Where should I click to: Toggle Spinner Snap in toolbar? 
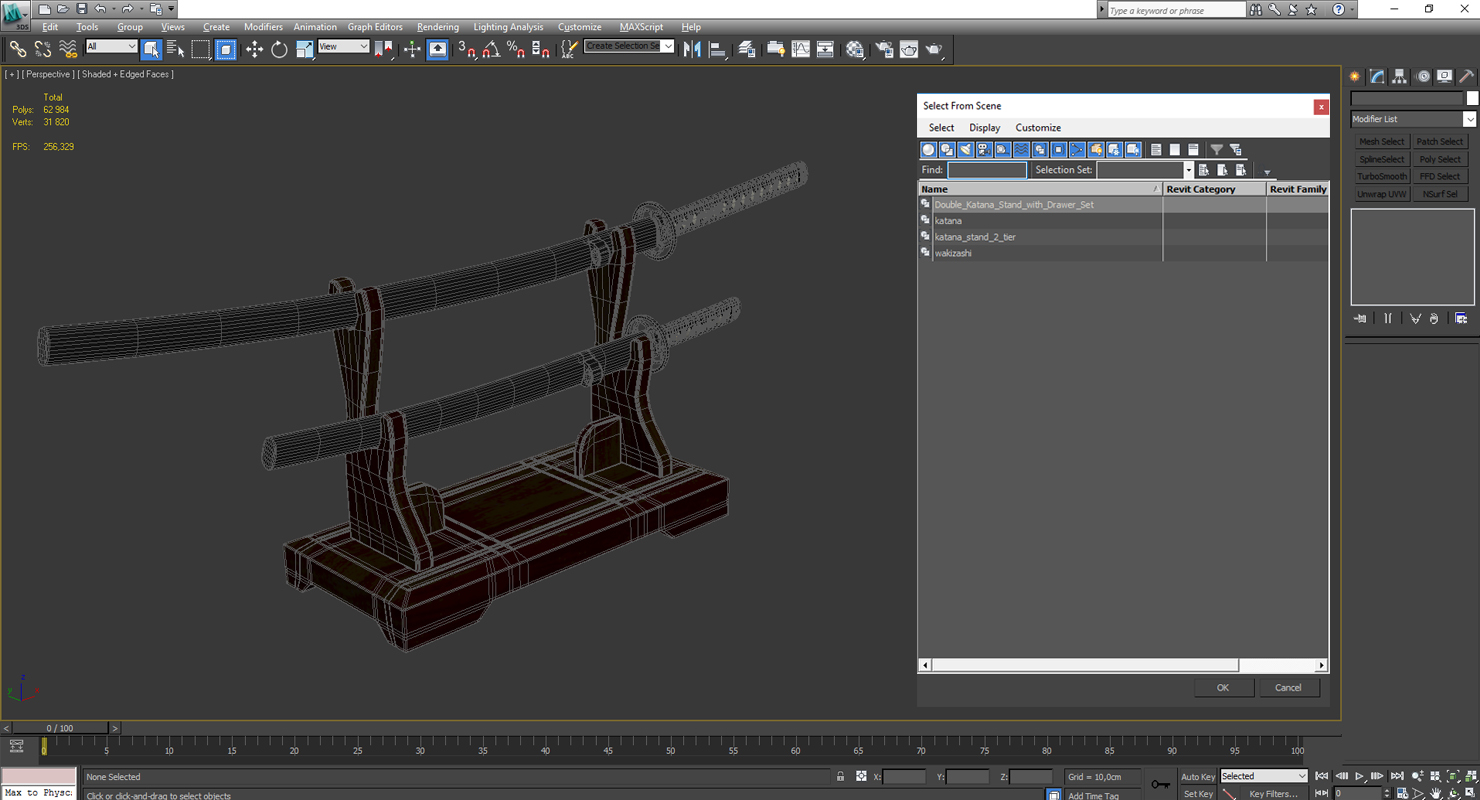[x=541, y=49]
